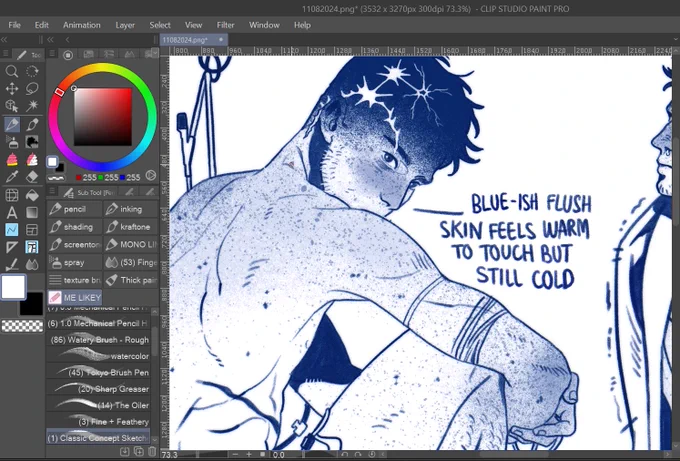Choose the Sharp Greaser brush
Viewport: 680px width, 461px height.
pos(98,389)
